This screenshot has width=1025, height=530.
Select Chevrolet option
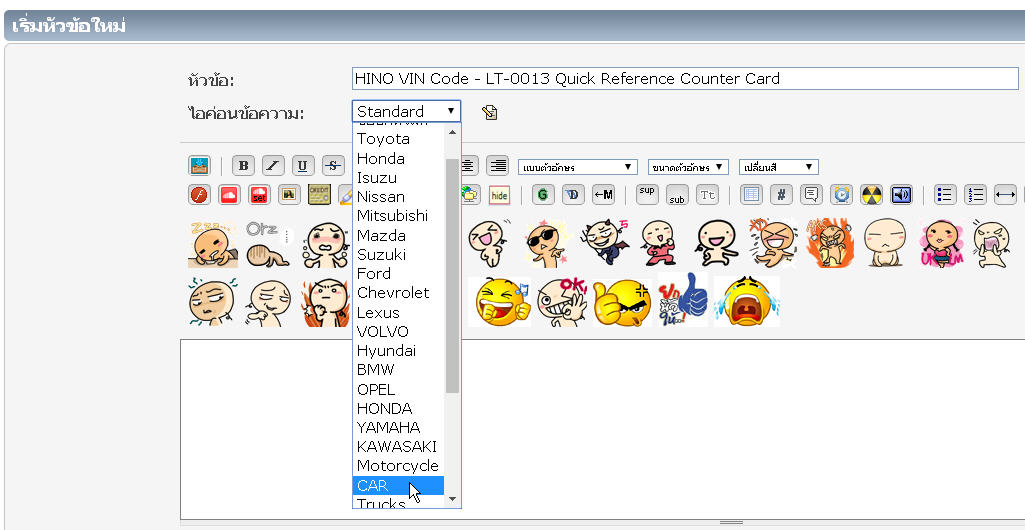pyautogui.click(x=399, y=293)
